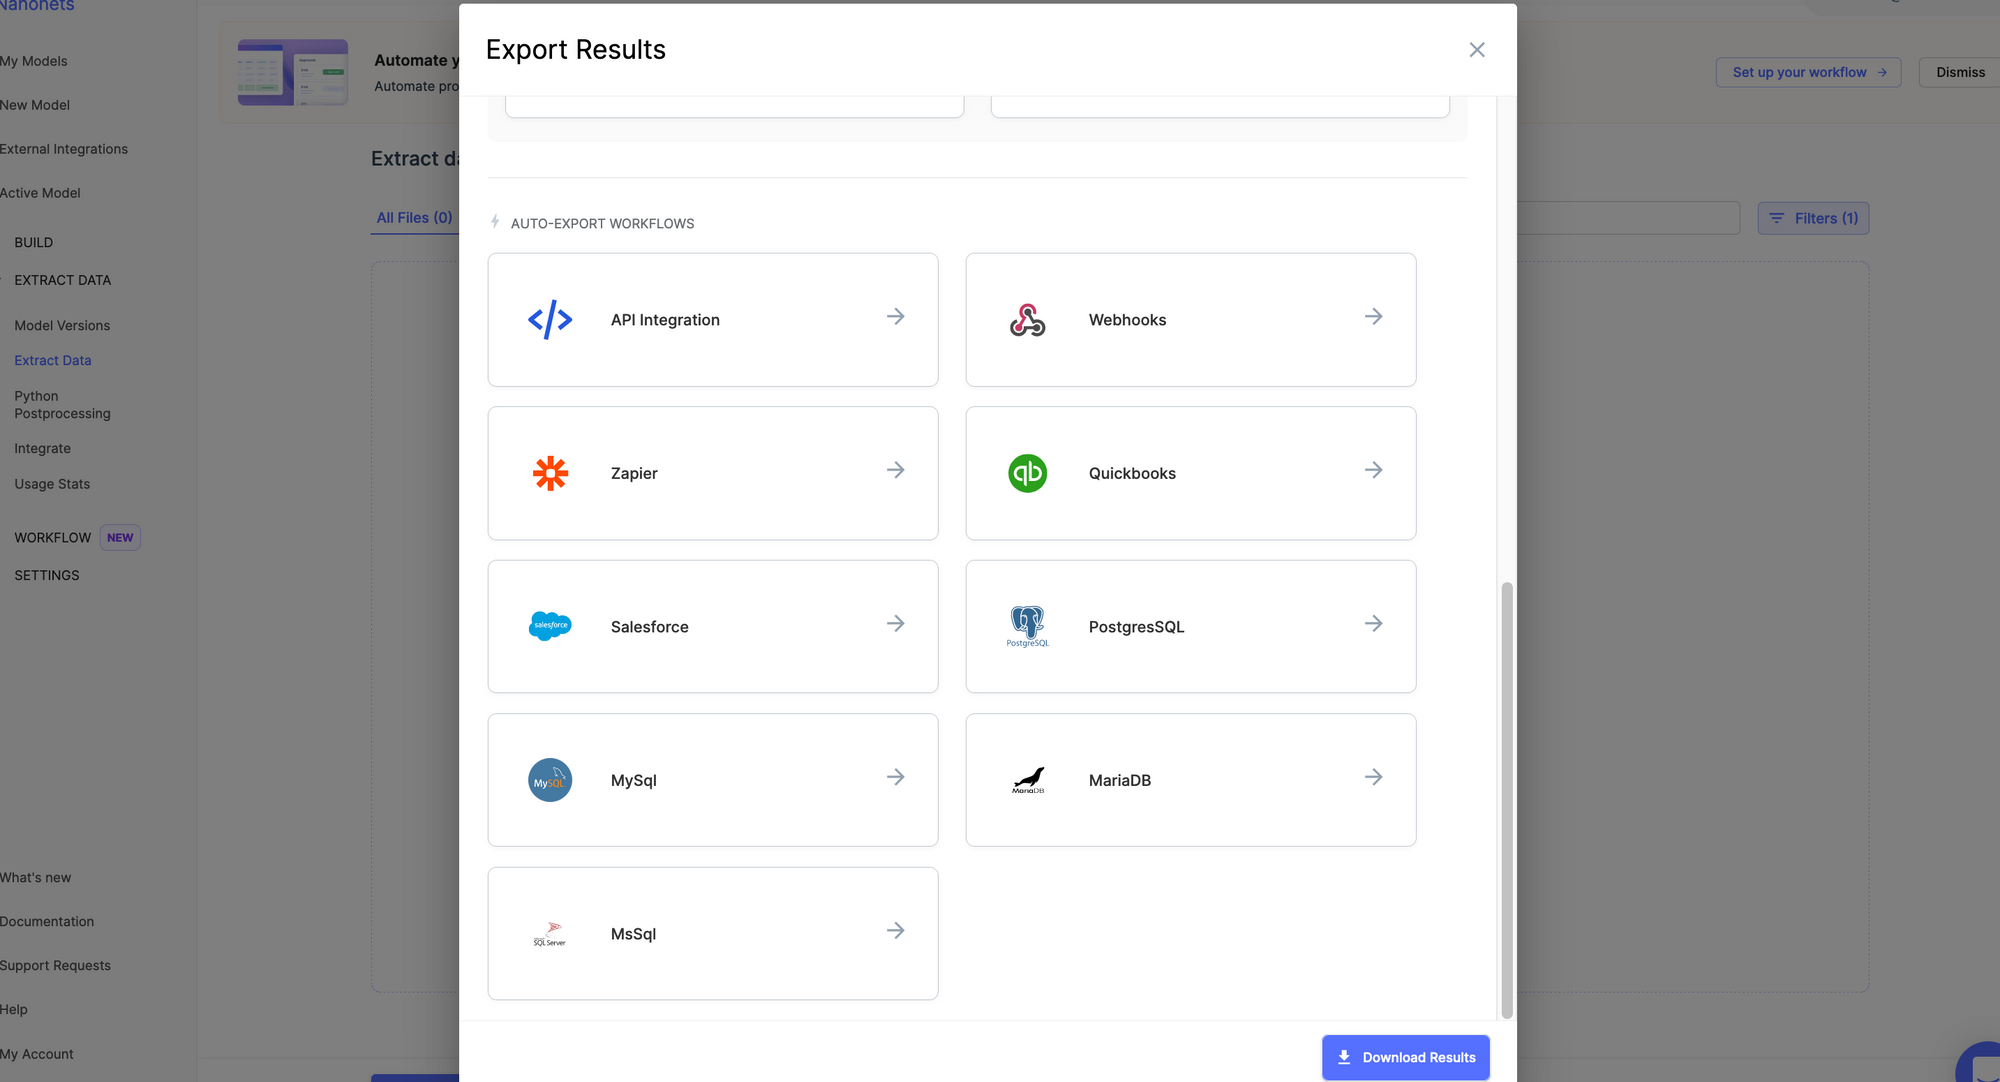This screenshot has width=2000, height=1082.
Task: Switch to All Files (0) tab
Action: point(414,218)
